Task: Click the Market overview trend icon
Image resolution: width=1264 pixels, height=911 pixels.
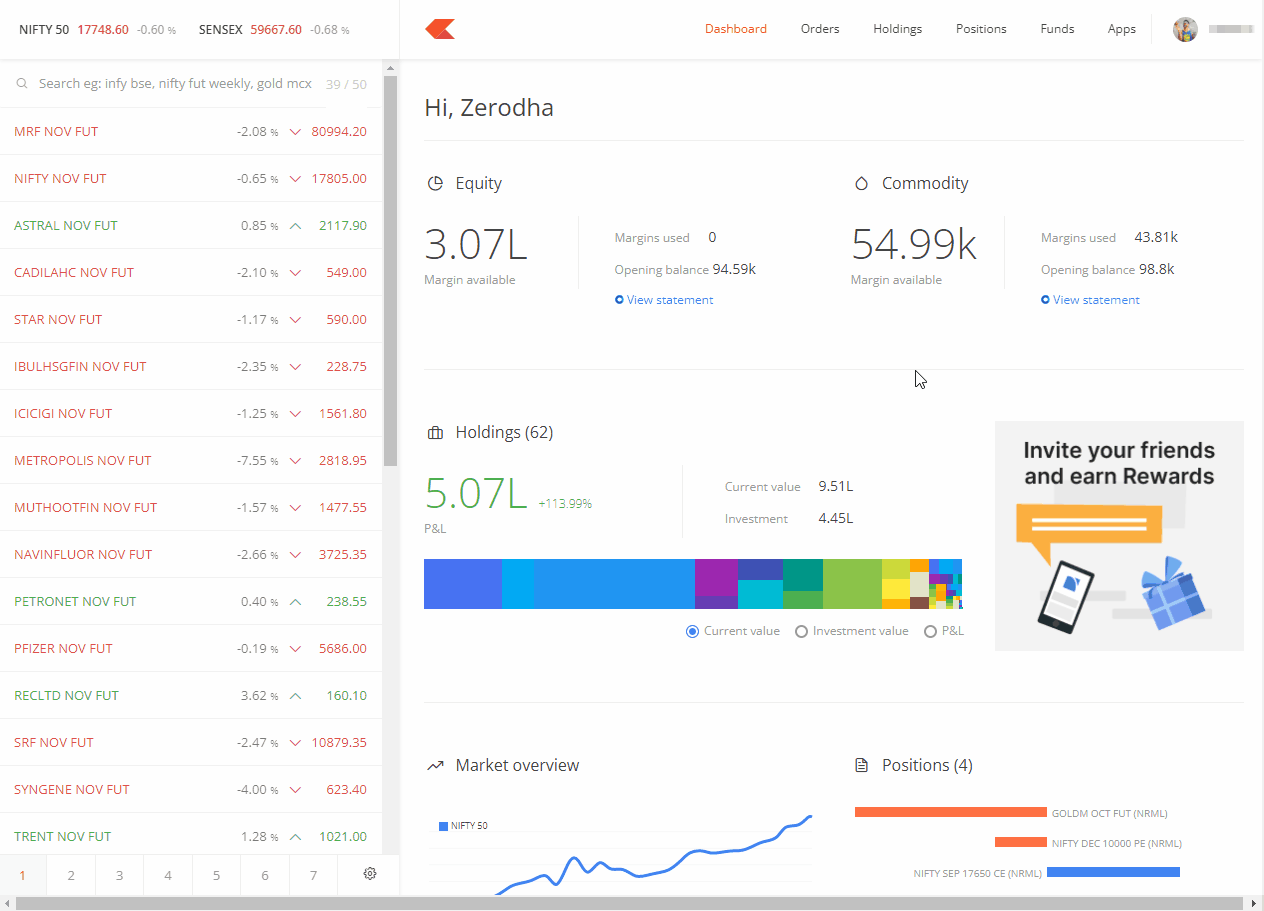Action: 435,766
